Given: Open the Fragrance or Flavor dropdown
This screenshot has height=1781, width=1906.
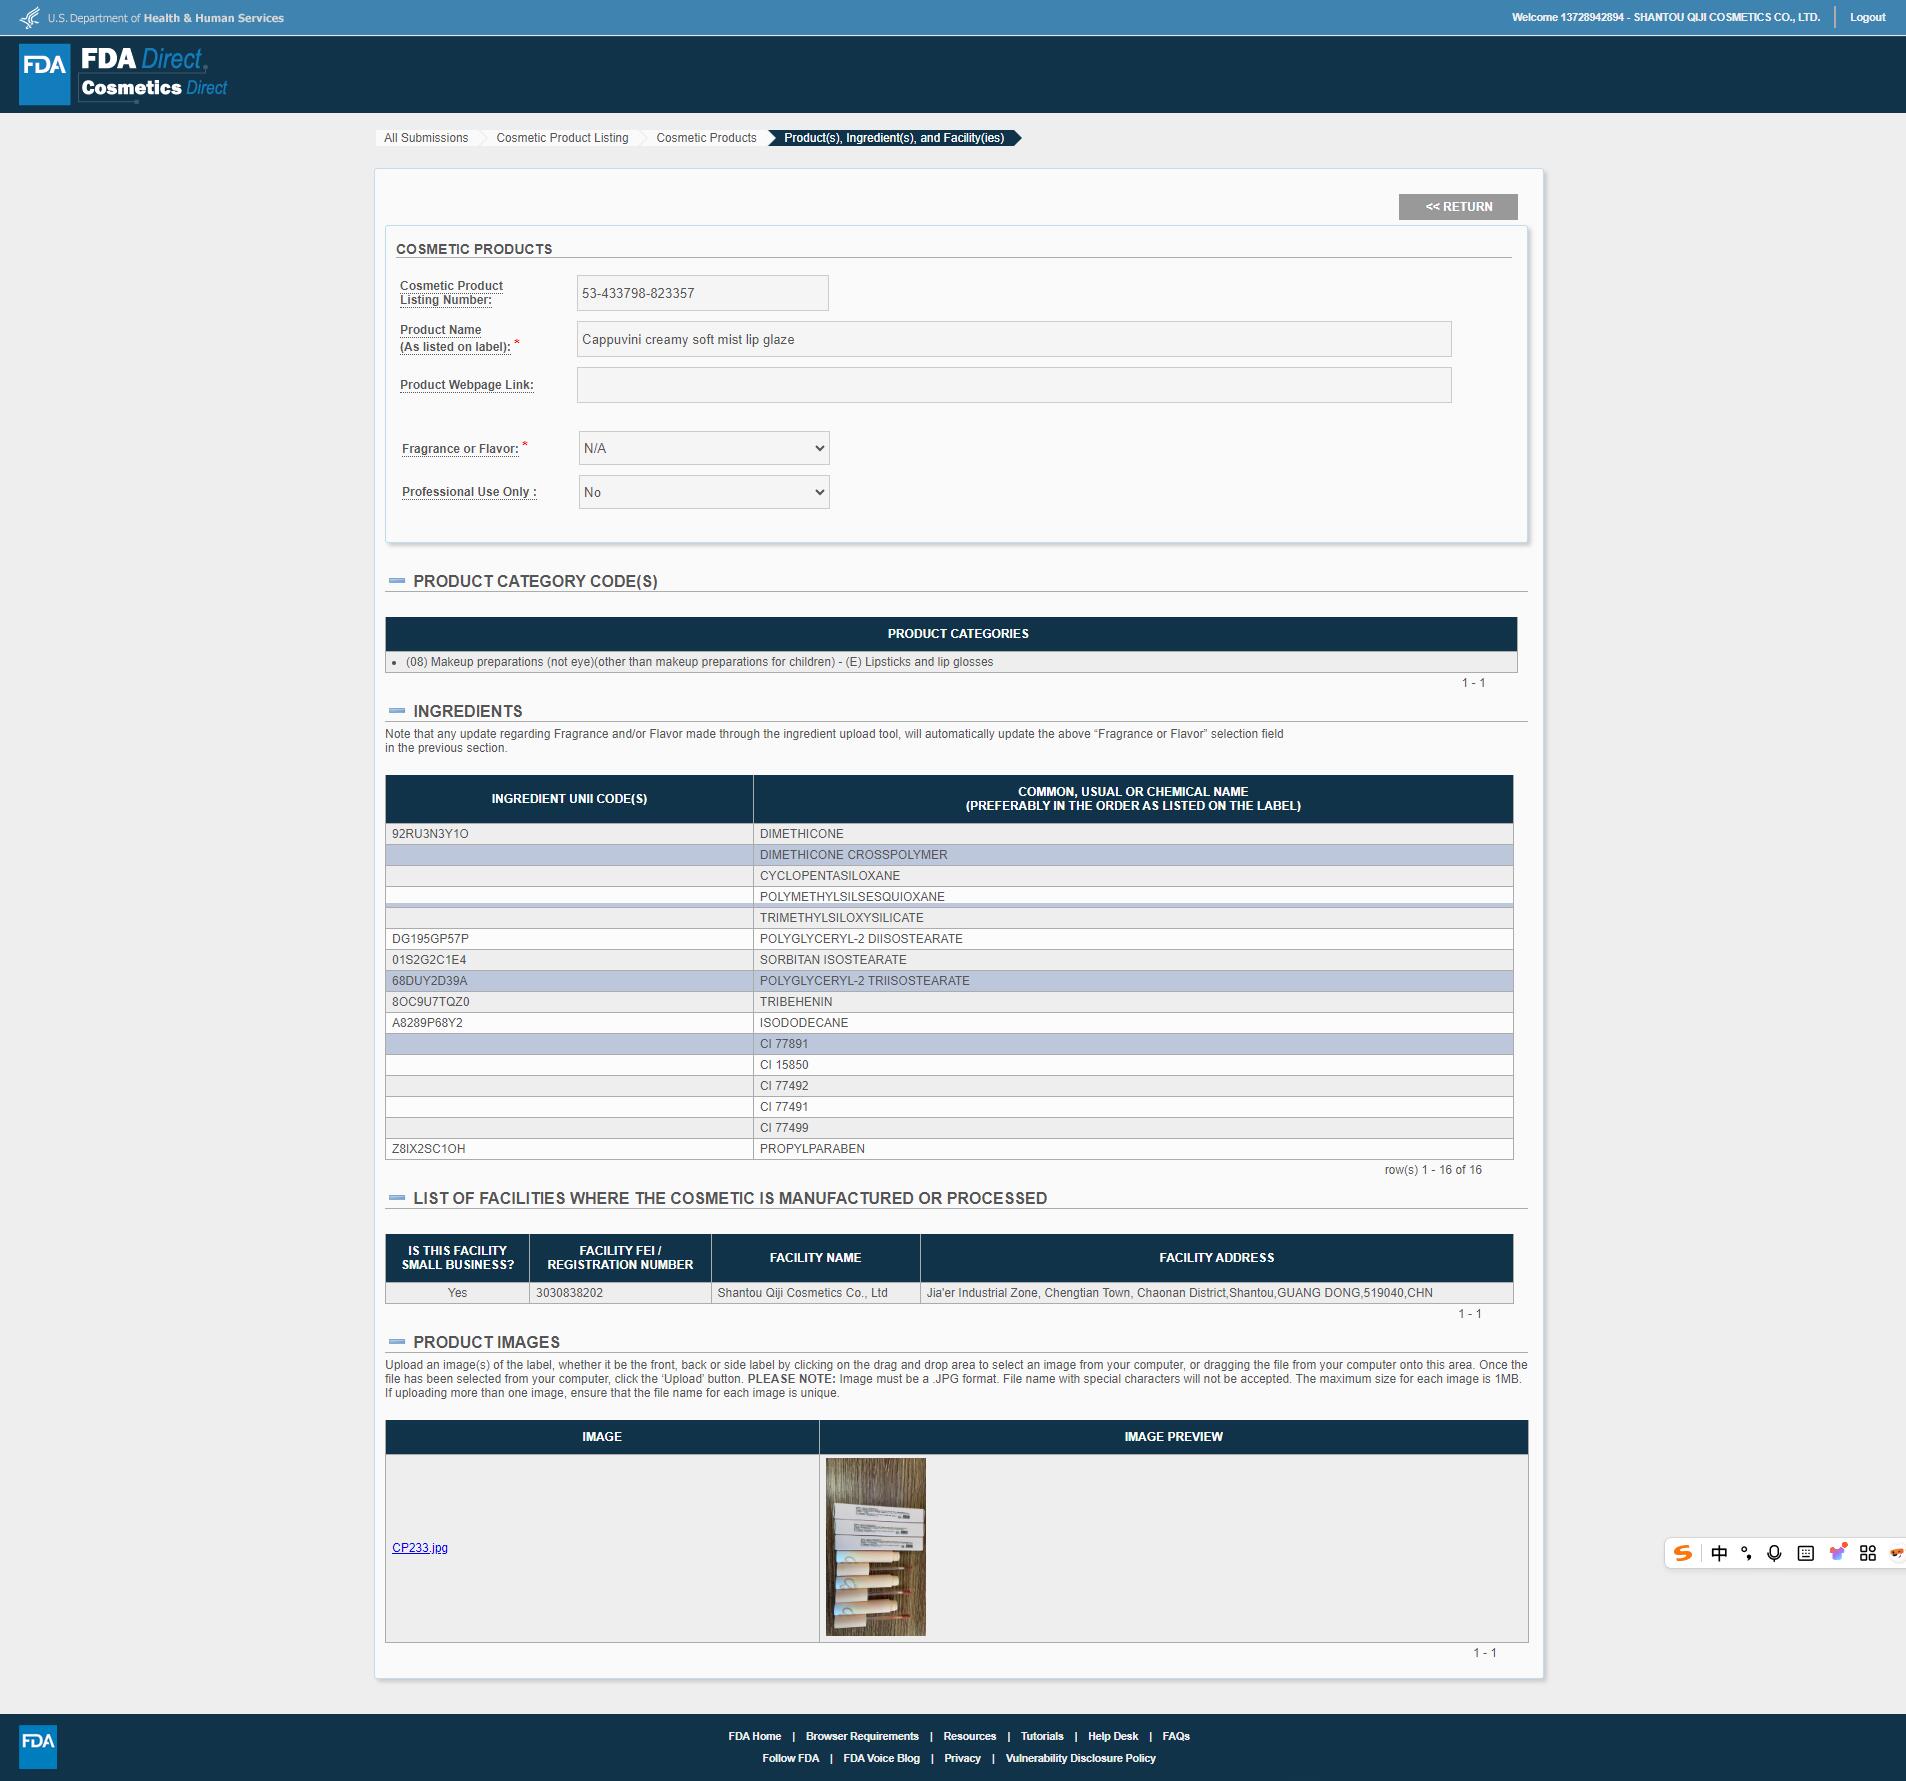Looking at the screenshot, I should [x=704, y=448].
